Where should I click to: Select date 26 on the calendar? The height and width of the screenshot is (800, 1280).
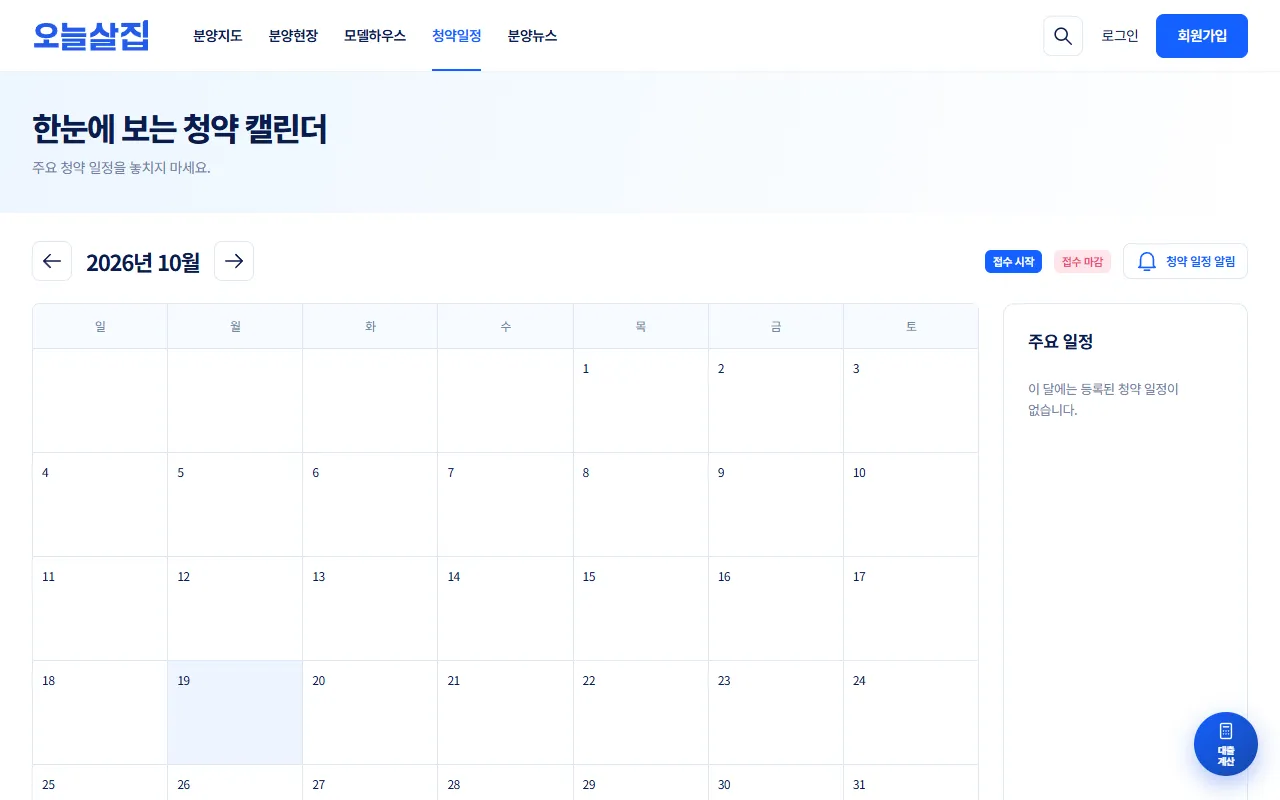(235, 783)
